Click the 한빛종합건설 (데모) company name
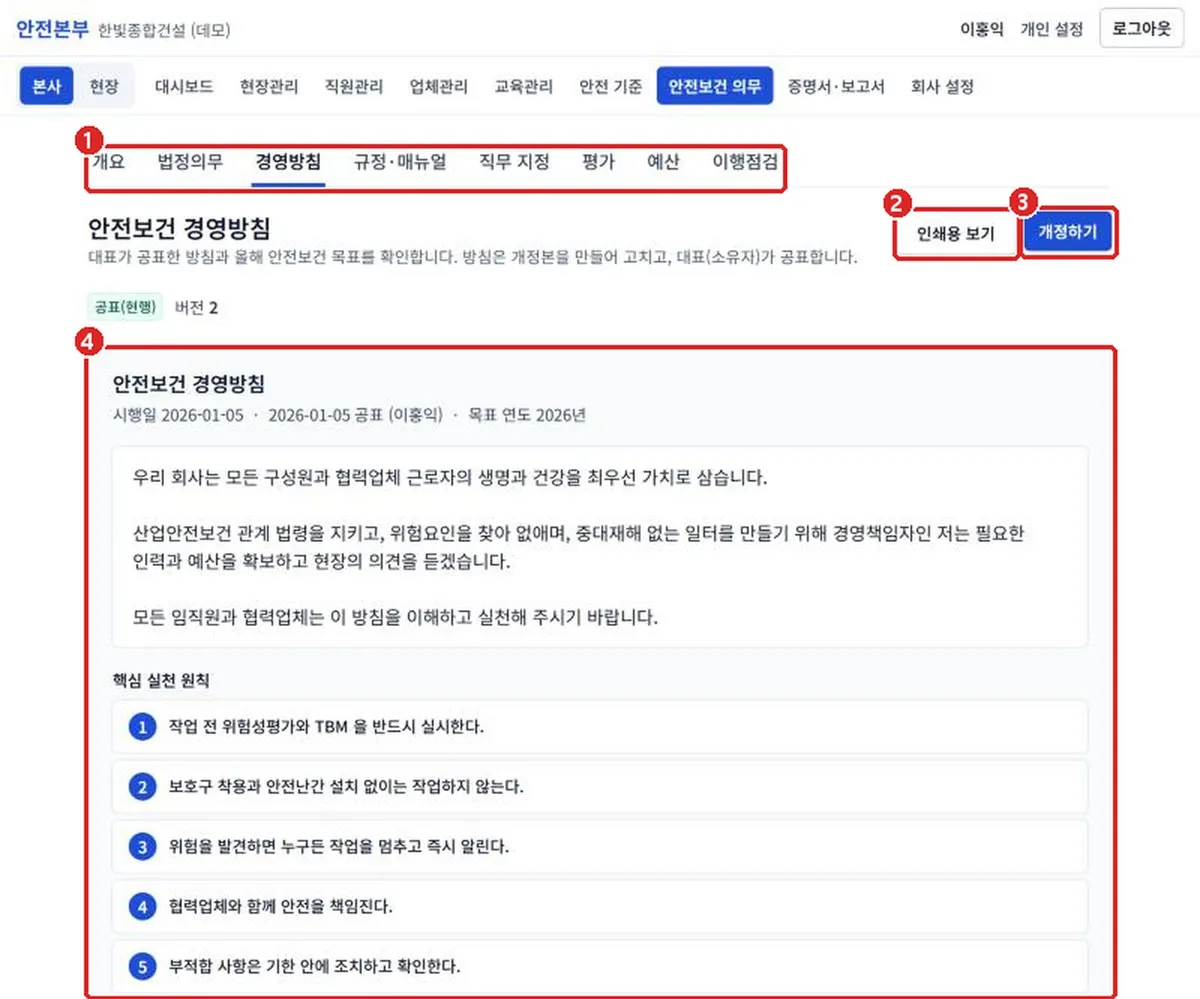 pyautogui.click(x=165, y=31)
